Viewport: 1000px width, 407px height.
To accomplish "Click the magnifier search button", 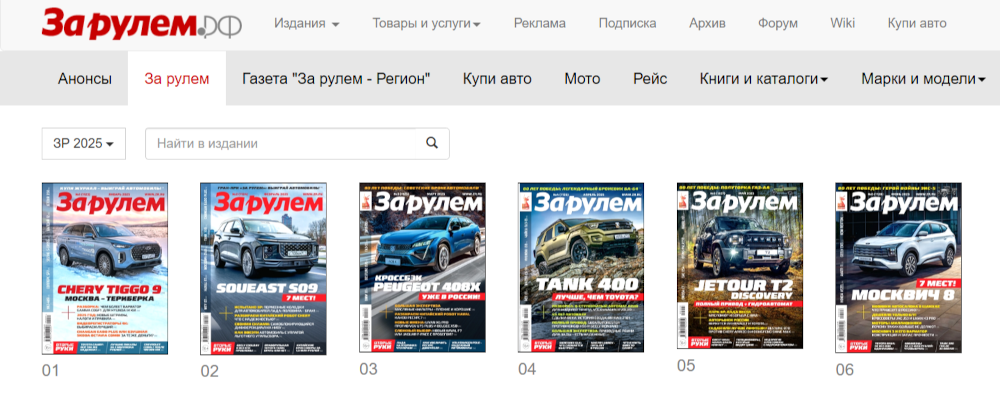I will (x=432, y=144).
